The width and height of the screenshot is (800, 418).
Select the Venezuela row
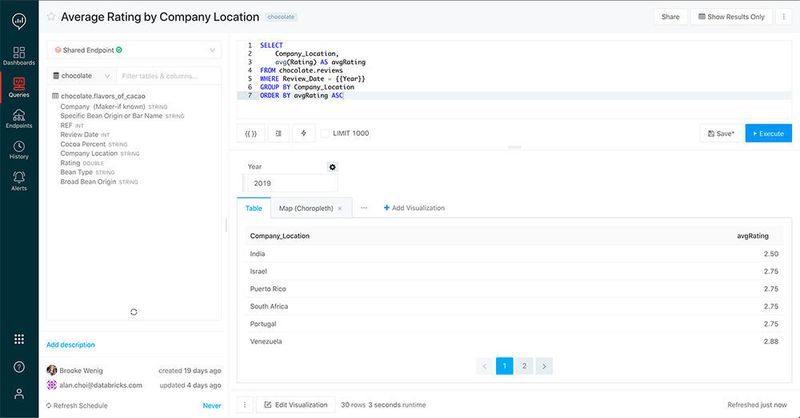click(x=514, y=341)
